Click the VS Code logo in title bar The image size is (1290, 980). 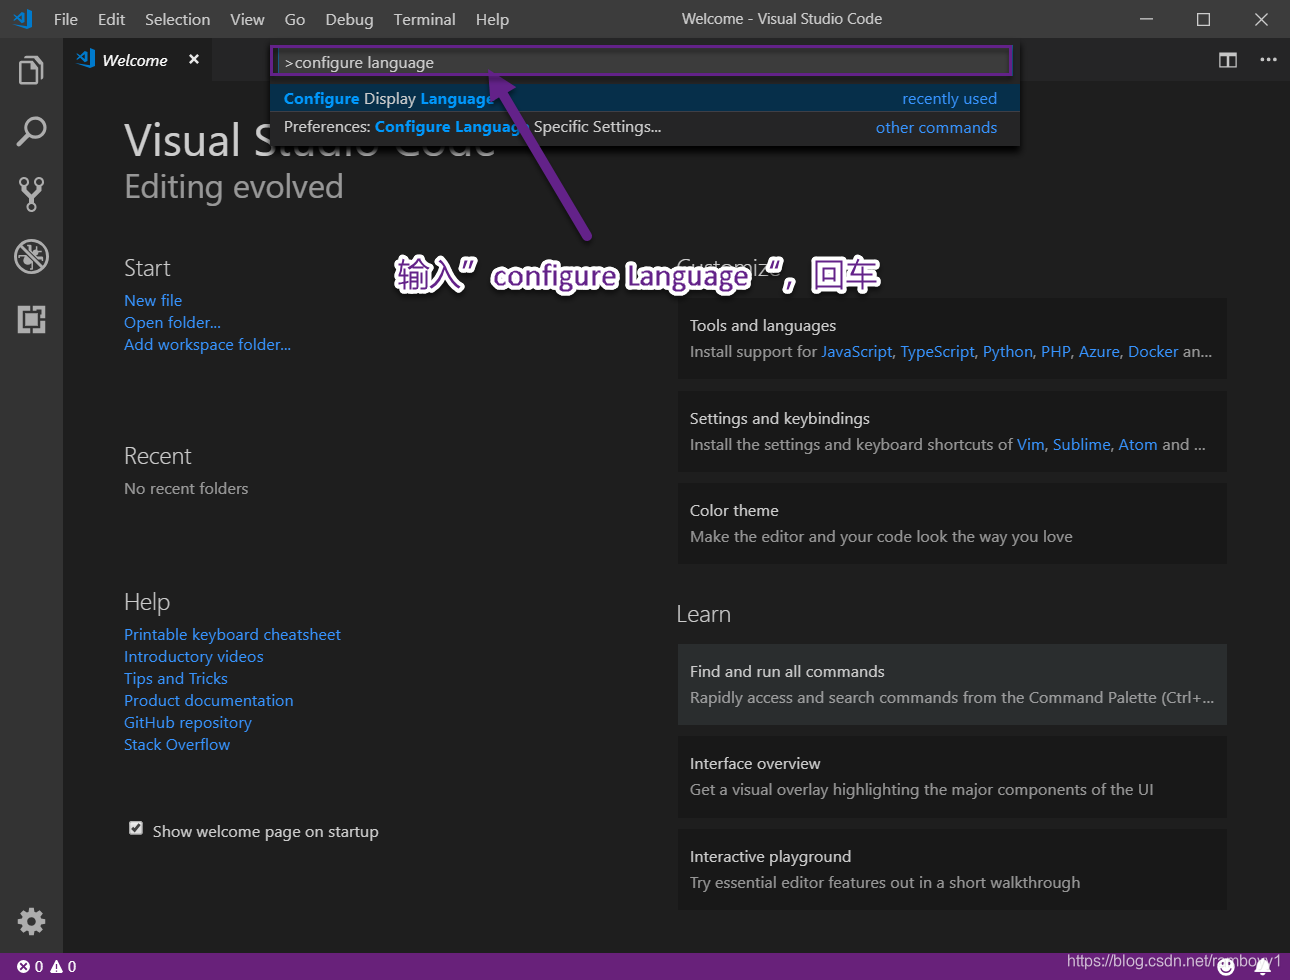[x=23, y=19]
